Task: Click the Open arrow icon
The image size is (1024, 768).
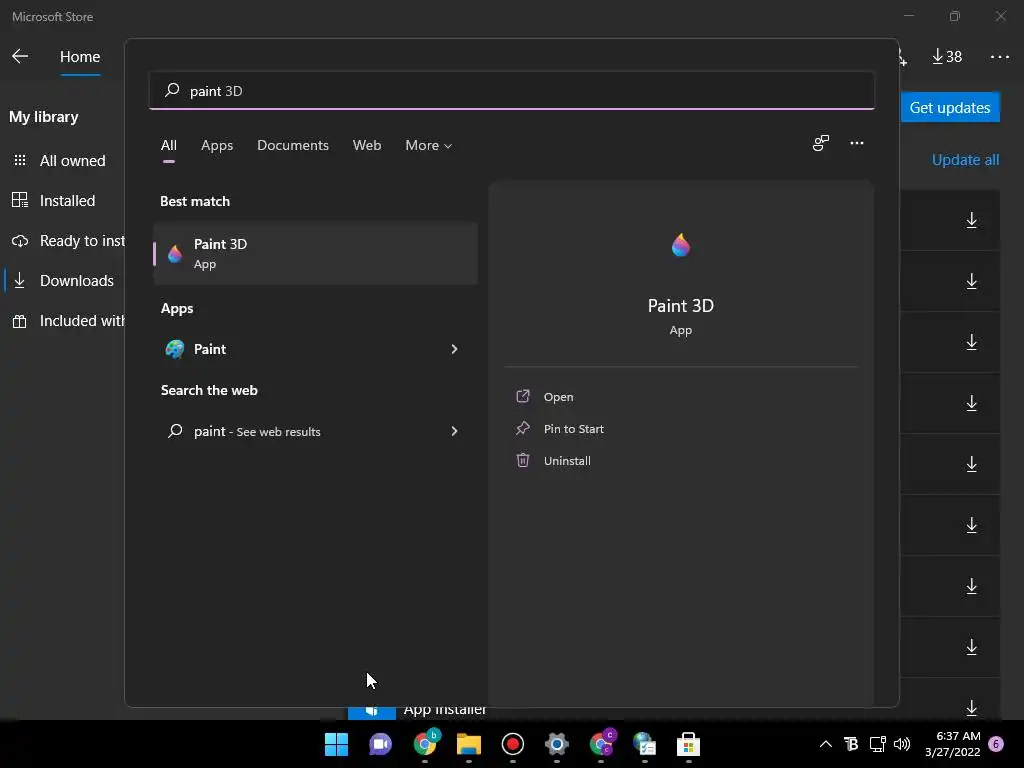Action: (522, 396)
